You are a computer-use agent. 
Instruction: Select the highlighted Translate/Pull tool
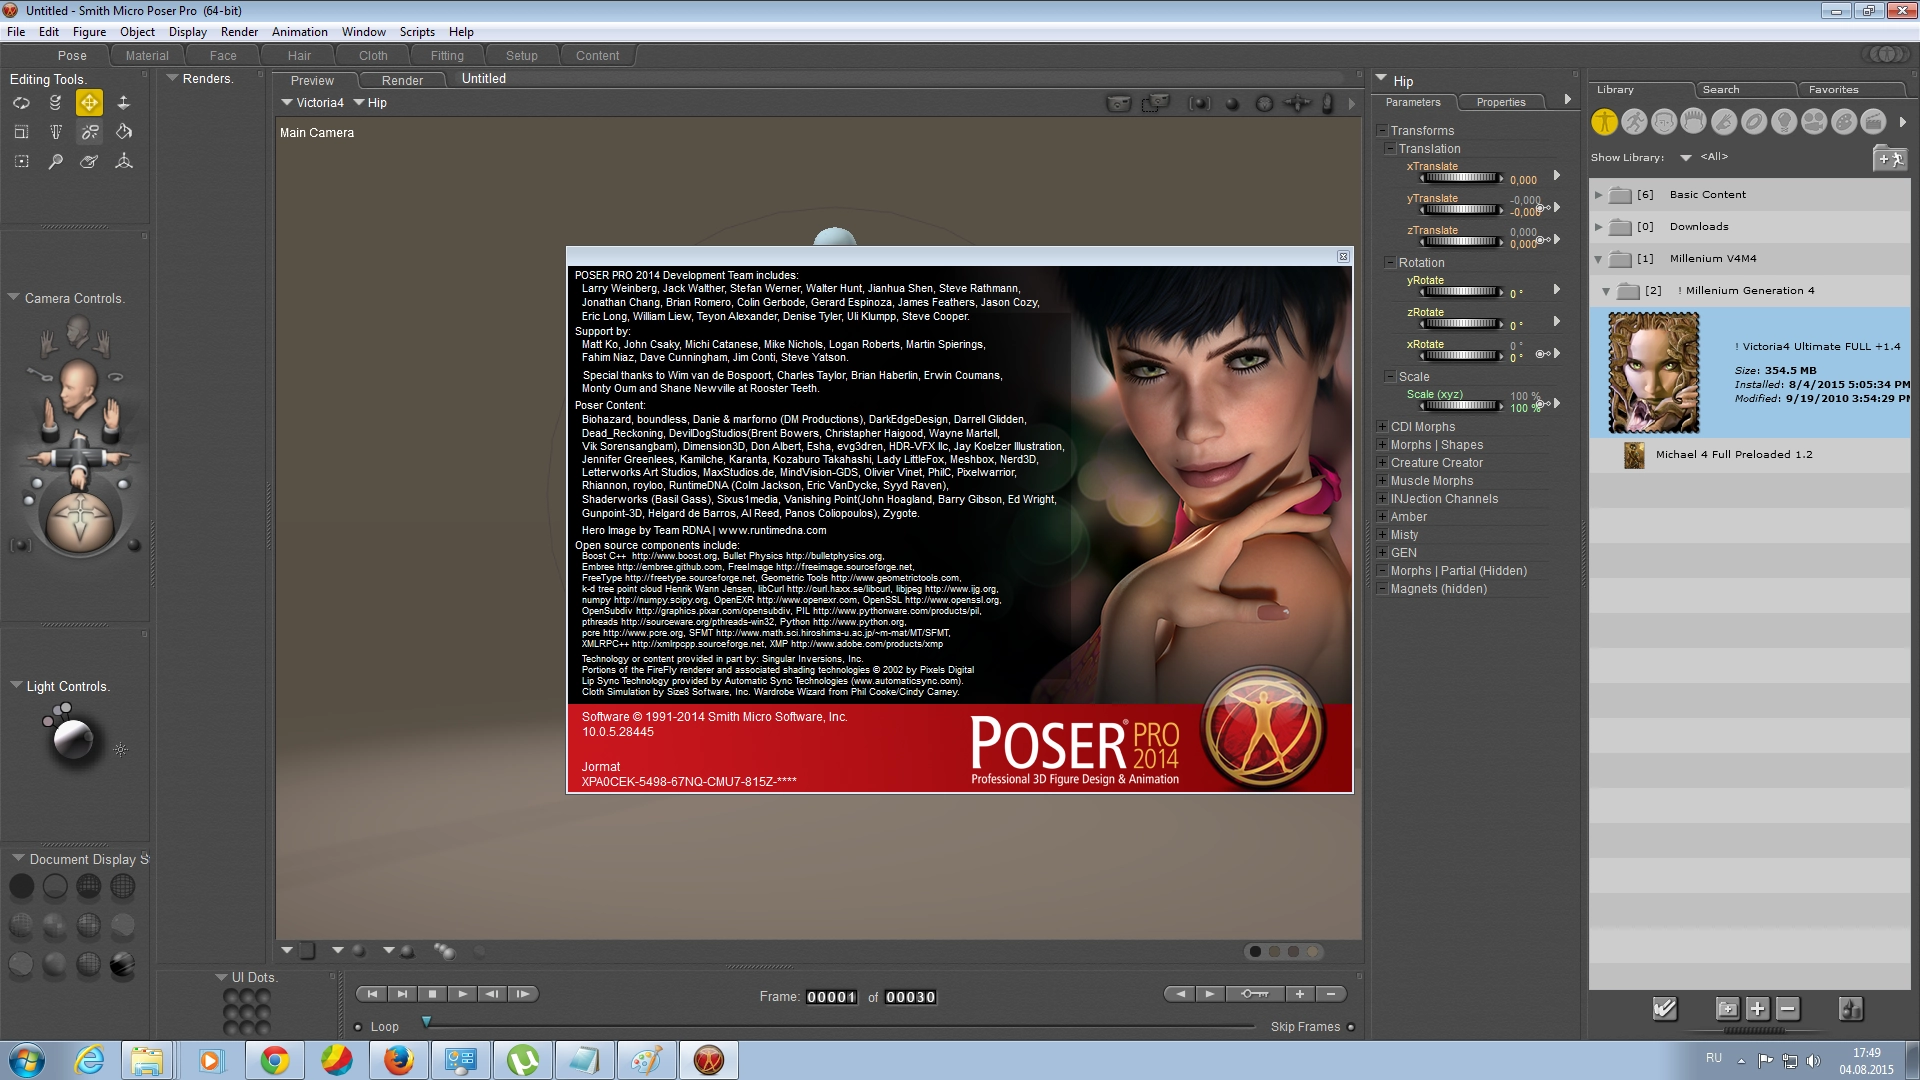pos(89,103)
